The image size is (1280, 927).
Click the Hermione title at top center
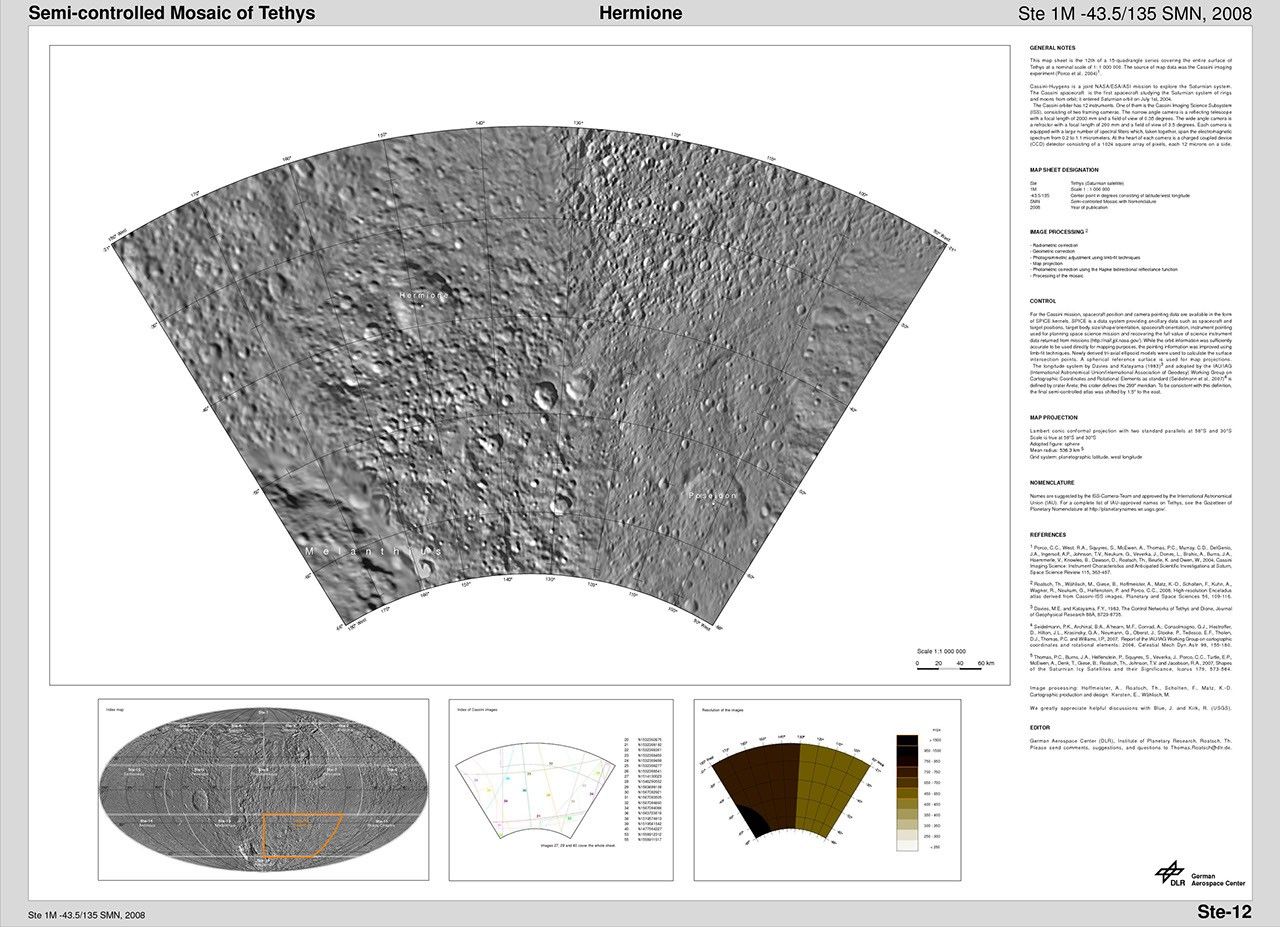tap(640, 13)
